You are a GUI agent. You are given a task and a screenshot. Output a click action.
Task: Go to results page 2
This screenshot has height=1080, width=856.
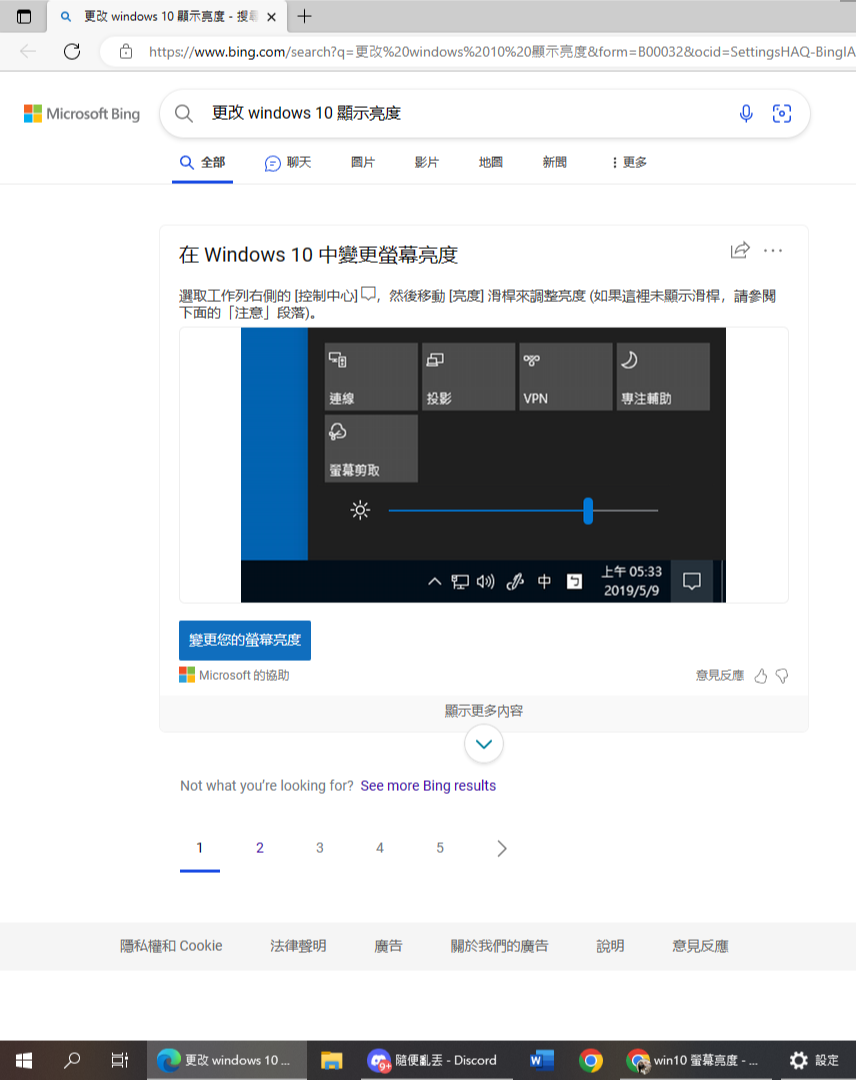260,848
